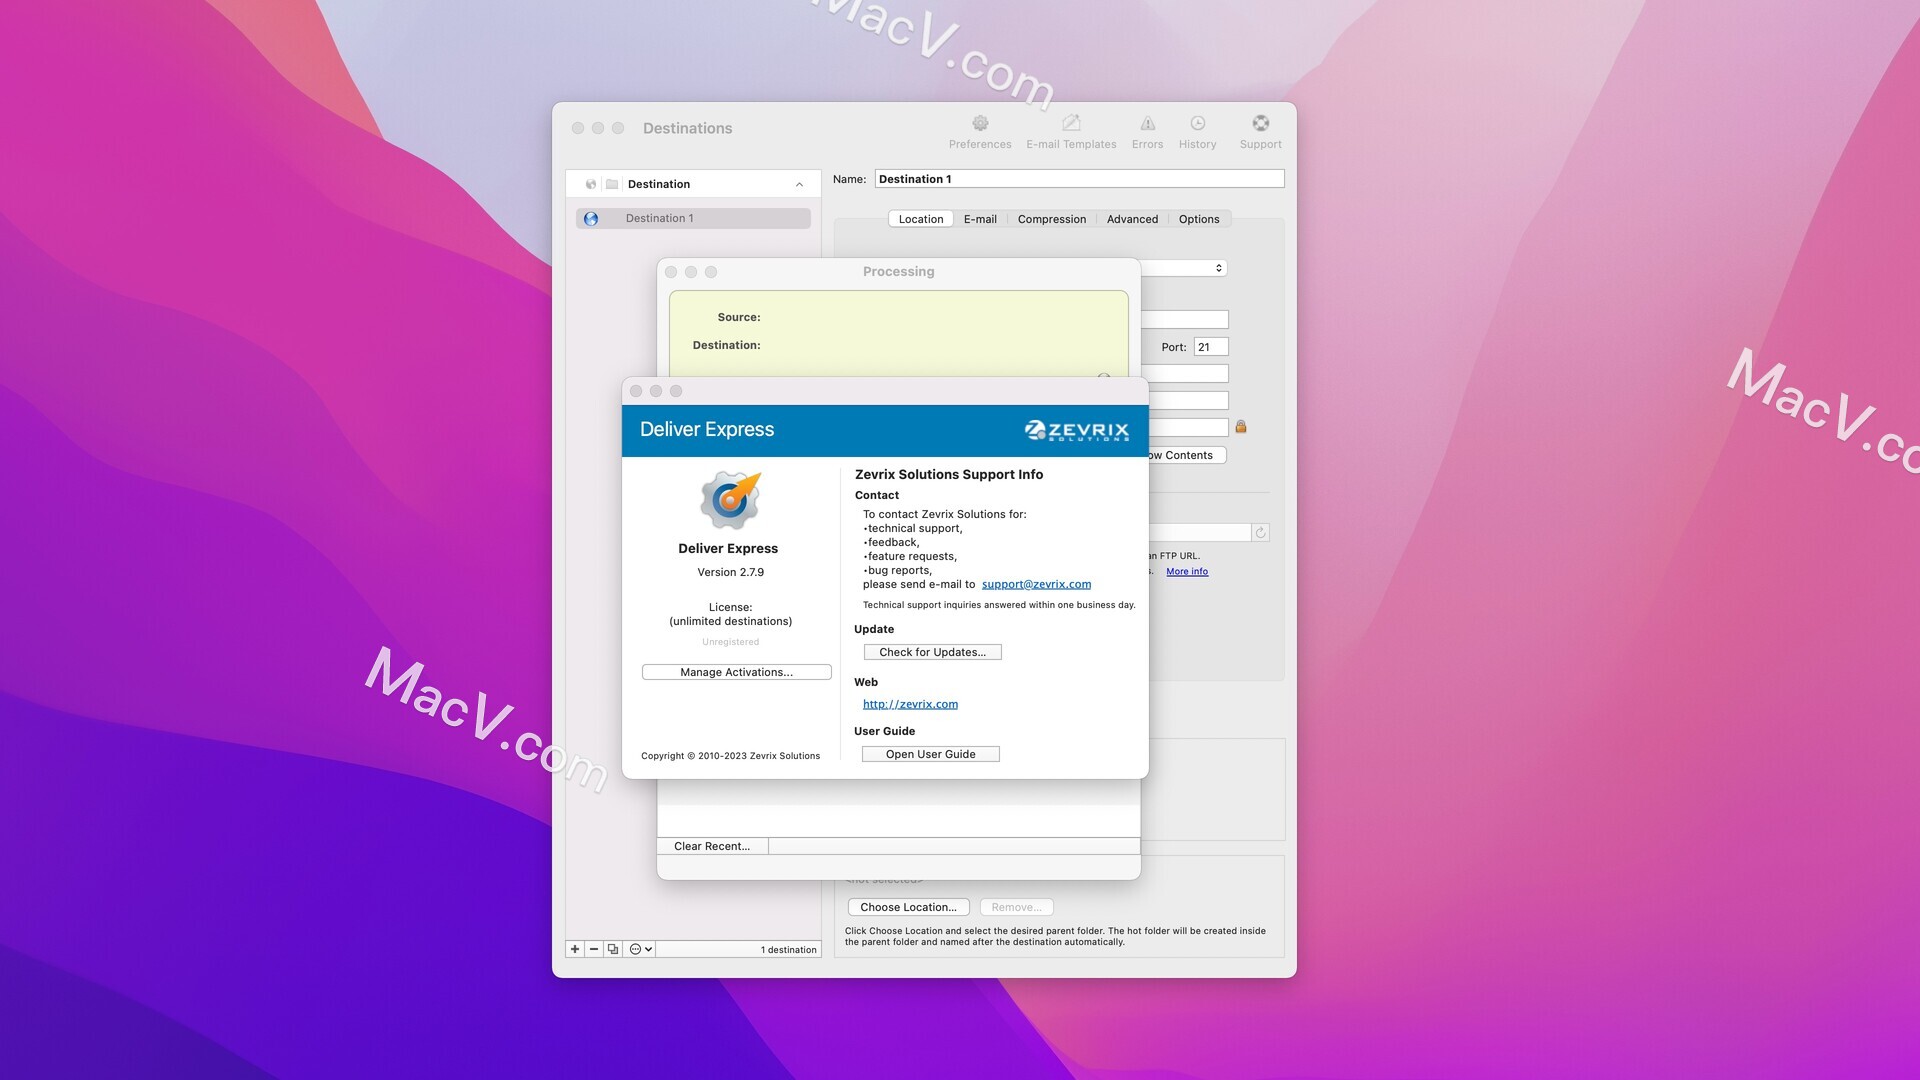1920x1080 pixels.
Task: Click the orange padlock icon
Action: (x=1241, y=426)
